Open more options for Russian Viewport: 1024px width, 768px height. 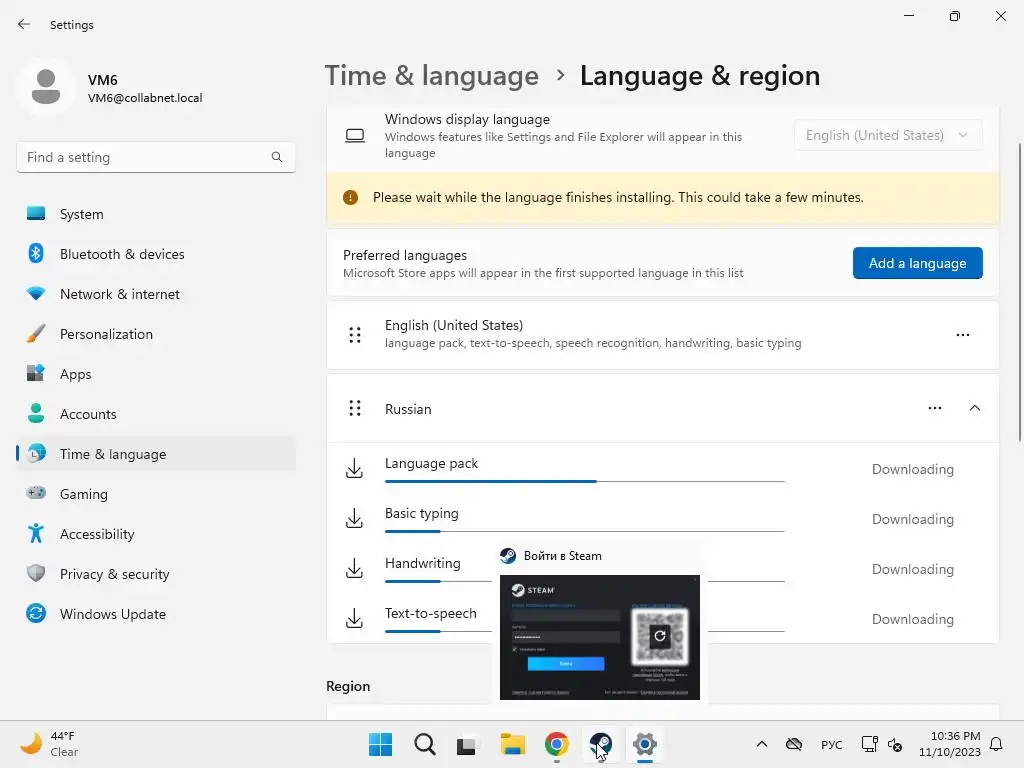[x=935, y=408]
